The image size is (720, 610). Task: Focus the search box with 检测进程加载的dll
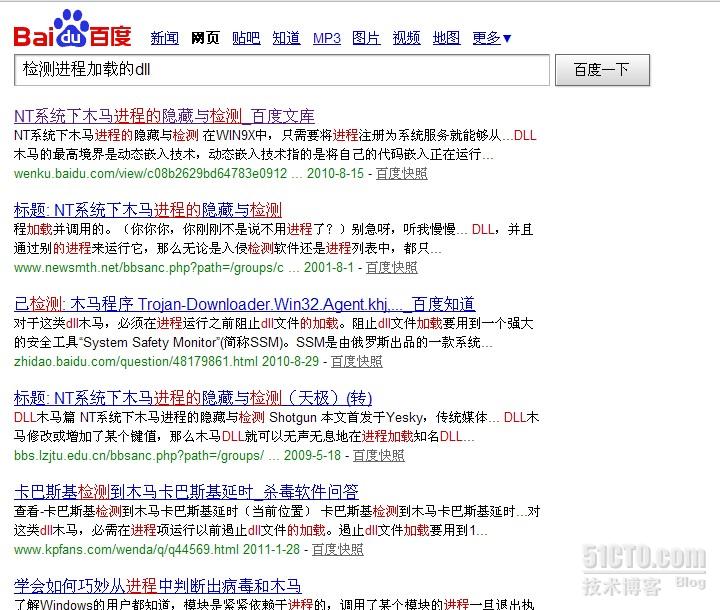click(282, 70)
